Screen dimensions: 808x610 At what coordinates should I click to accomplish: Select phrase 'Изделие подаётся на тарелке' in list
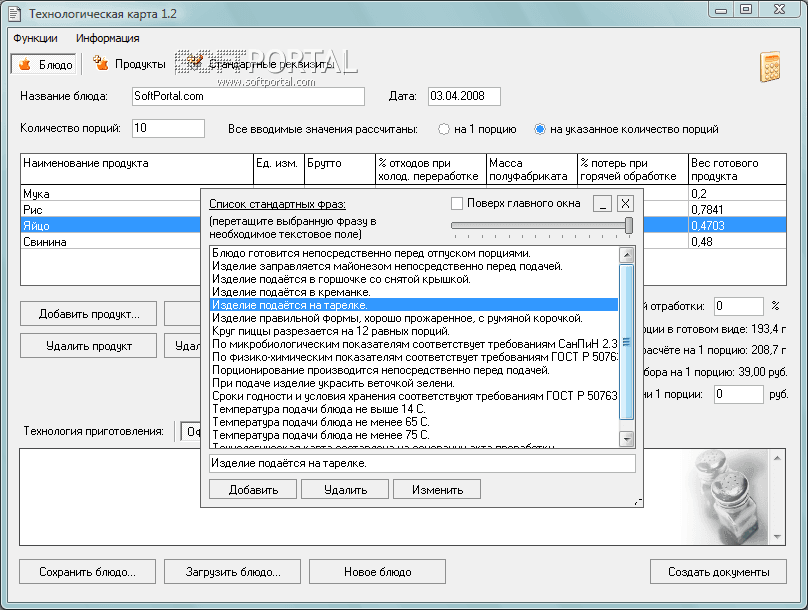(414, 305)
